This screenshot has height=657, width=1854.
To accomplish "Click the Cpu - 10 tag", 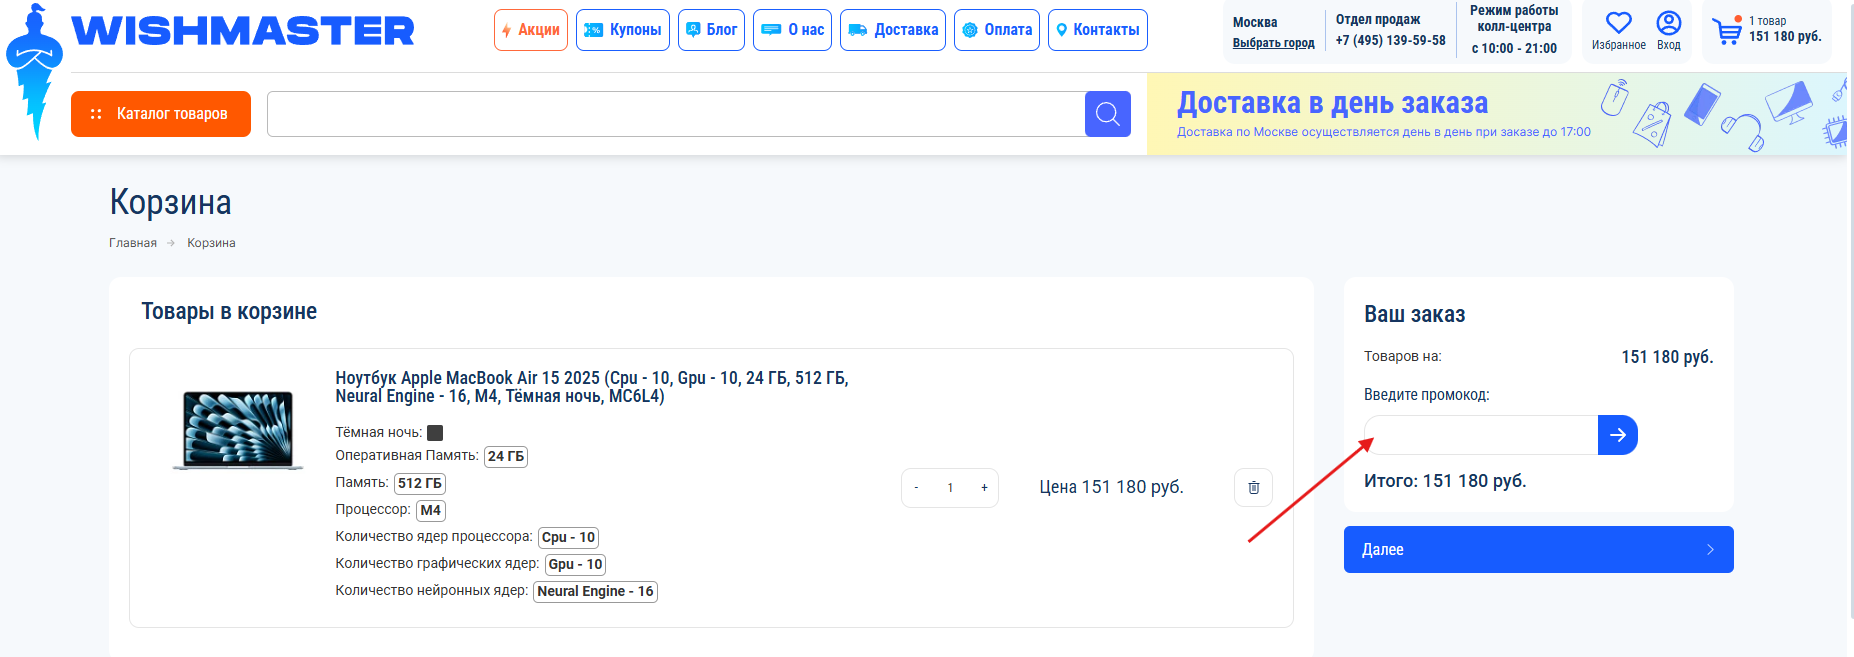I will point(569,538).
